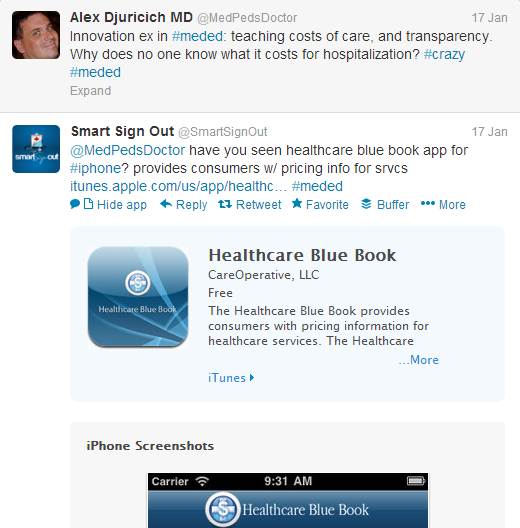Click the Buffer stack icon
The height and width of the screenshot is (528, 520).
(366, 204)
